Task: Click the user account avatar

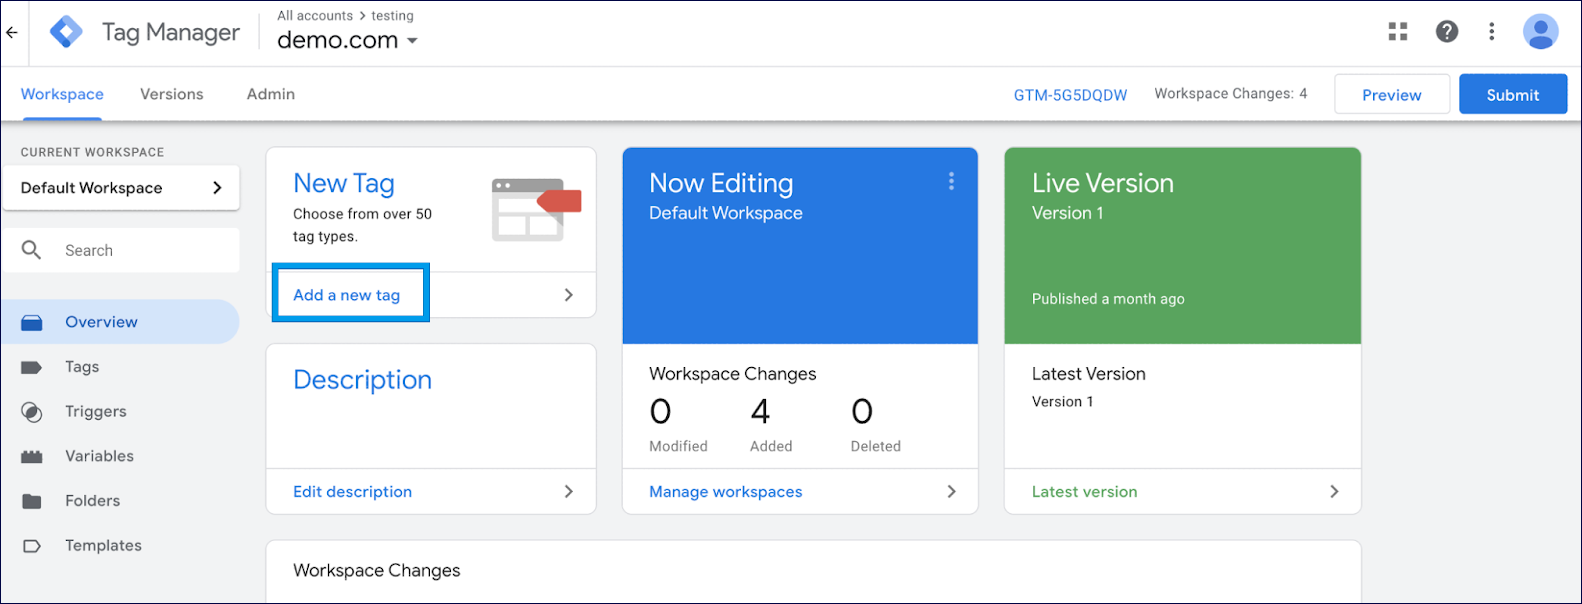Action: 1540,32
